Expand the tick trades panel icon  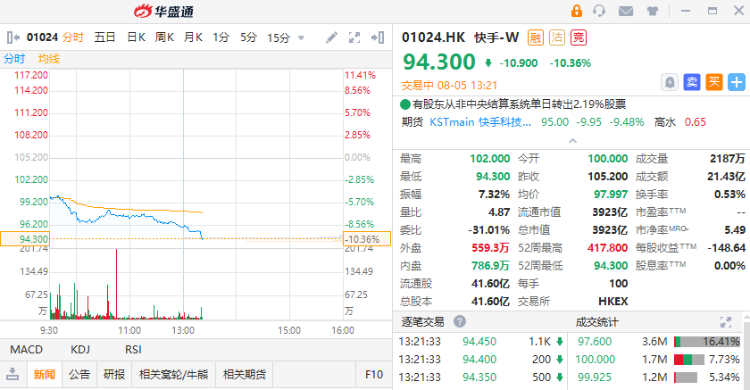pyautogui.click(x=726, y=322)
